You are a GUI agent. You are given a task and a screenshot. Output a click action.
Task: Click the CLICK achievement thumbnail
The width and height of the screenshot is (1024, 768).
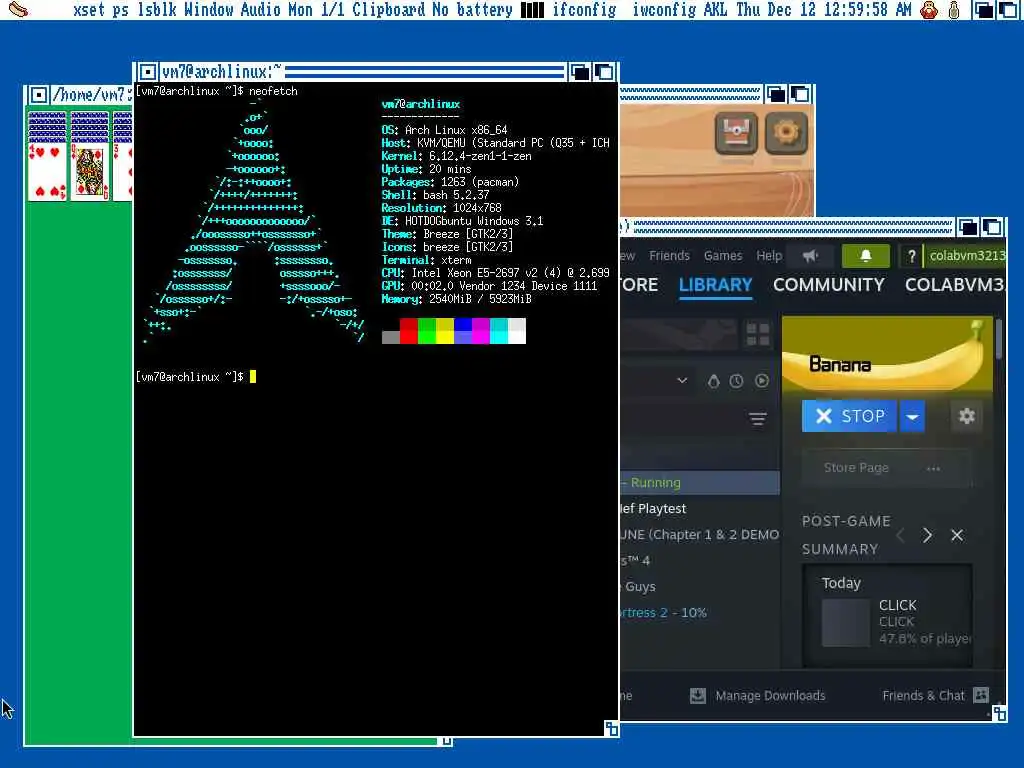pos(845,622)
